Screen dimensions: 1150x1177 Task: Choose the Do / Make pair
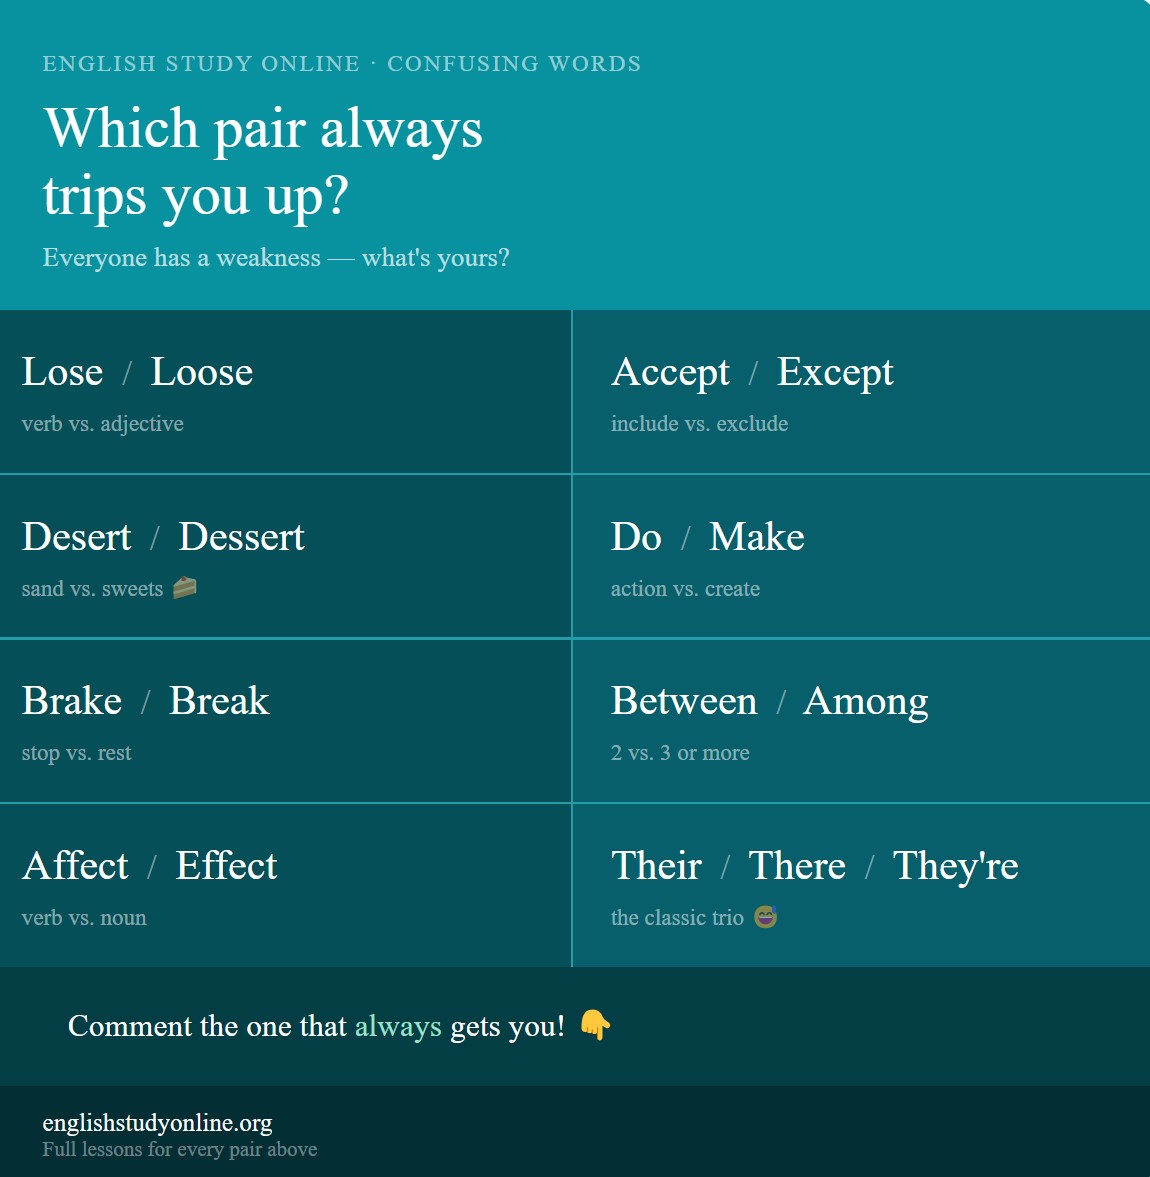pyautogui.click(x=861, y=556)
